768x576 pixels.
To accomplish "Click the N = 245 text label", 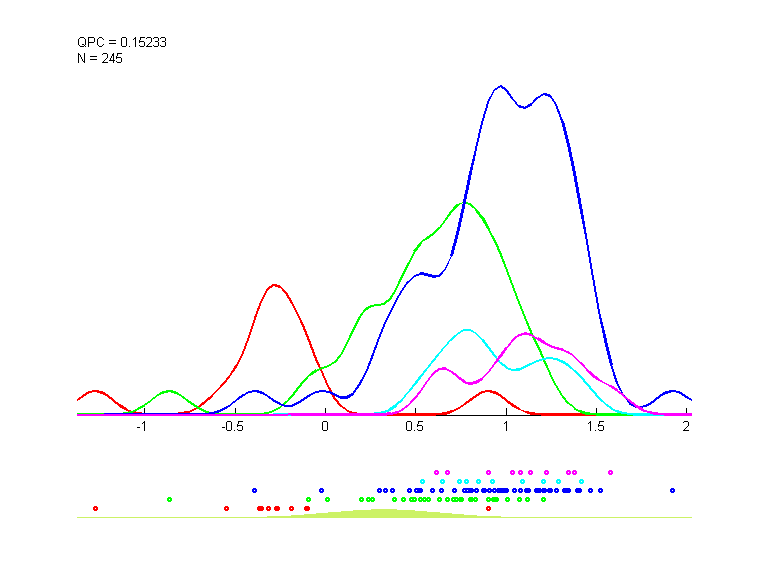I will 100,58.
